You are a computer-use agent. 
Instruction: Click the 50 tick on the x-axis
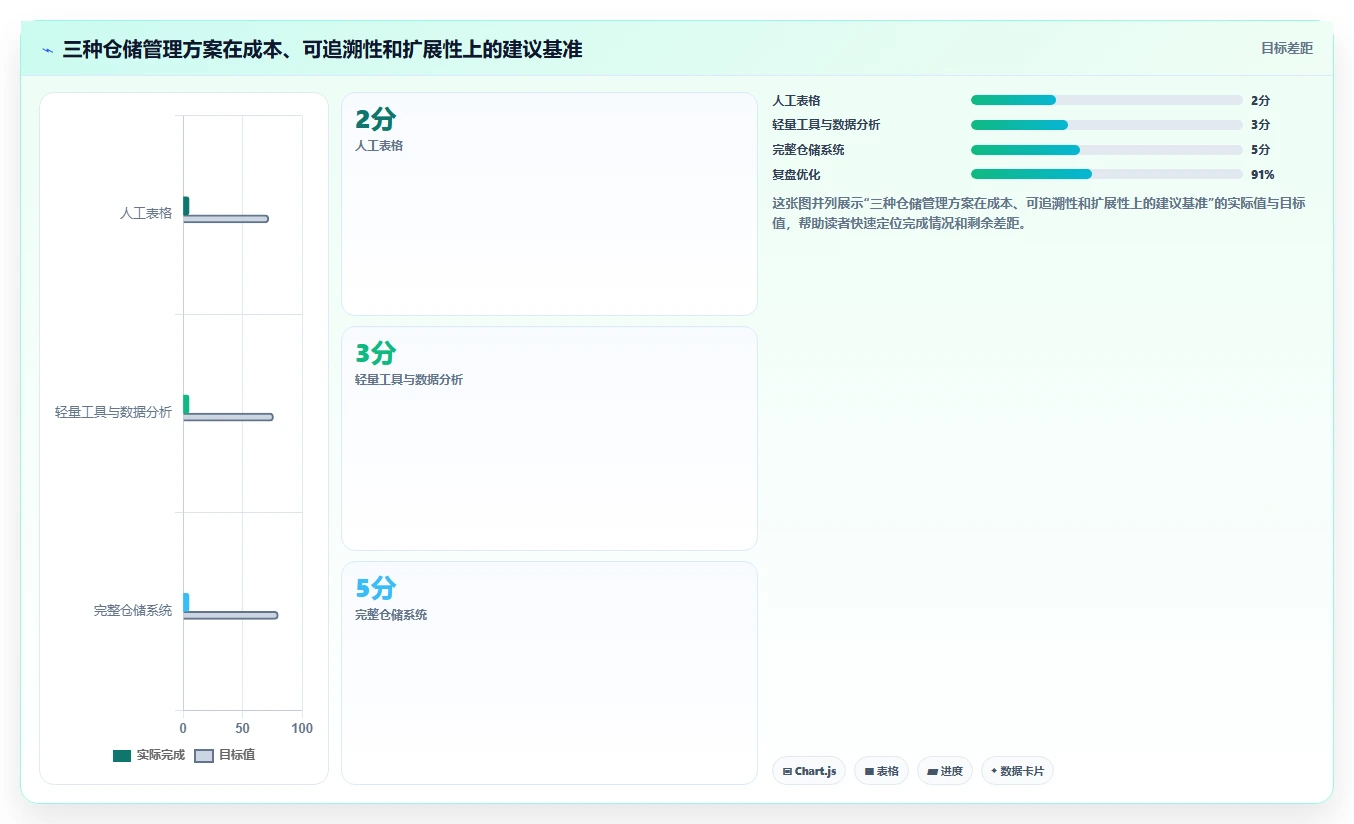[x=243, y=728]
